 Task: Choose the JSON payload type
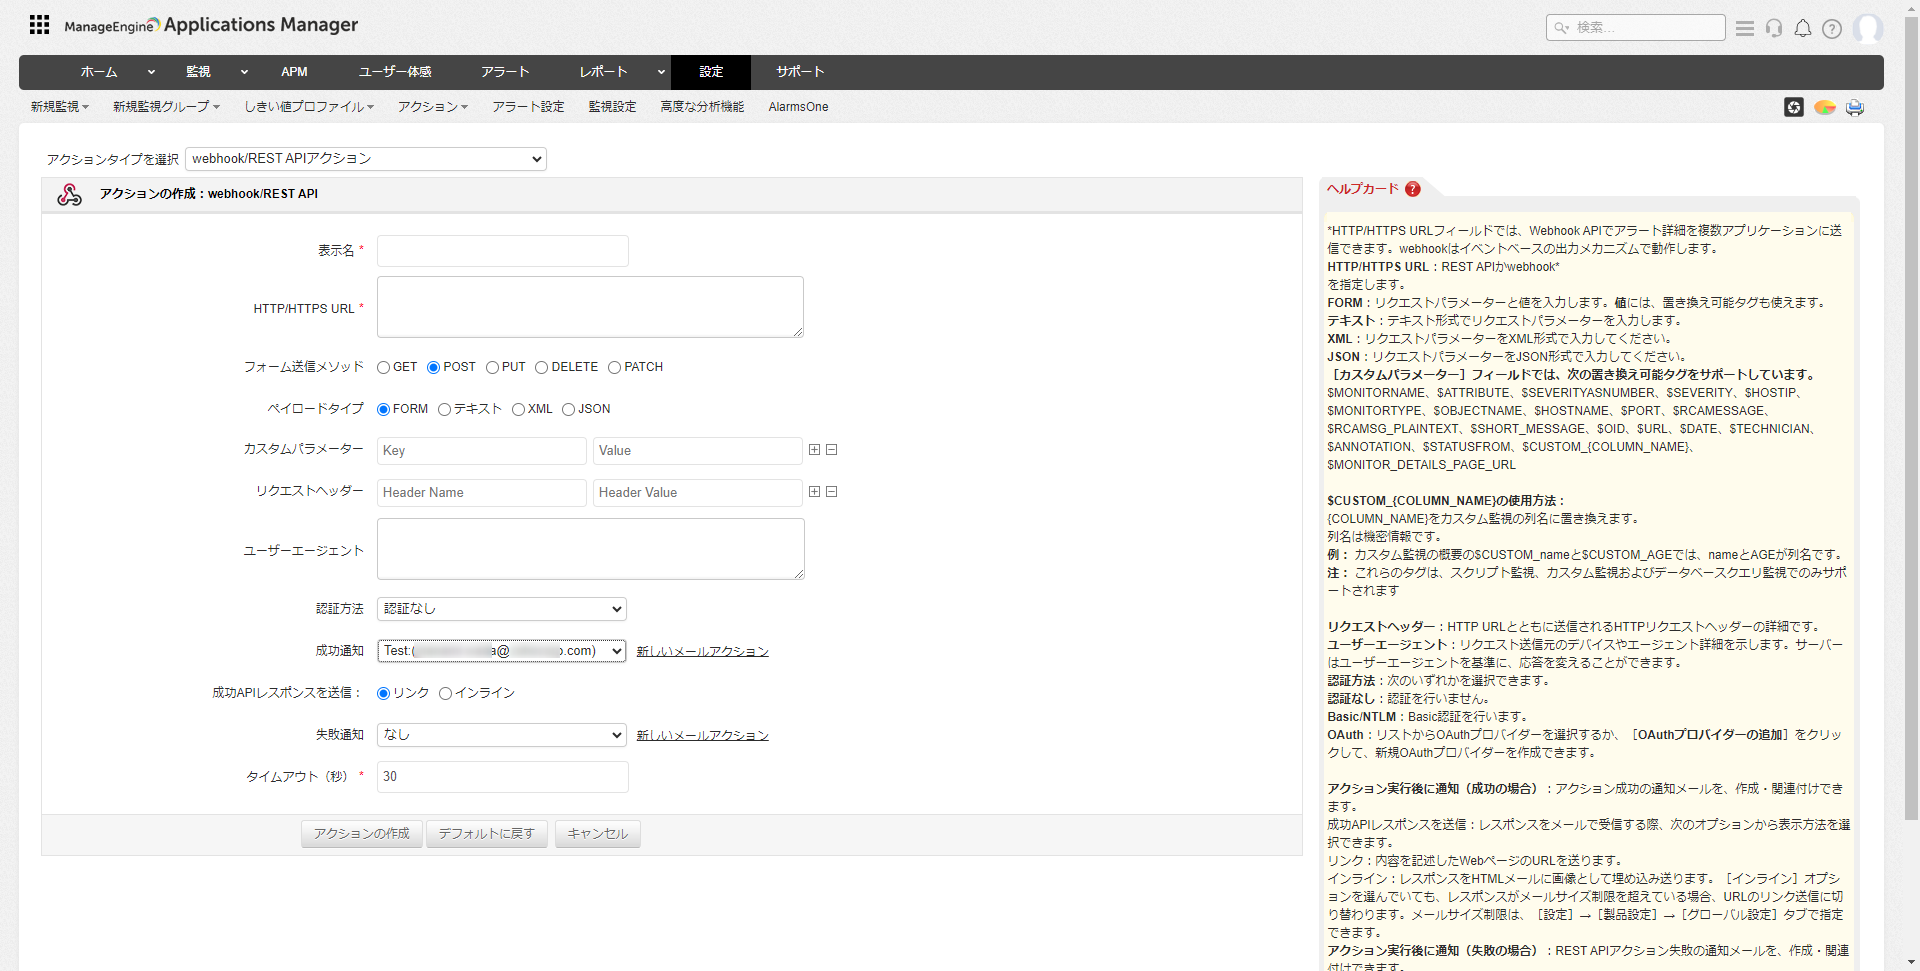click(568, 410)
